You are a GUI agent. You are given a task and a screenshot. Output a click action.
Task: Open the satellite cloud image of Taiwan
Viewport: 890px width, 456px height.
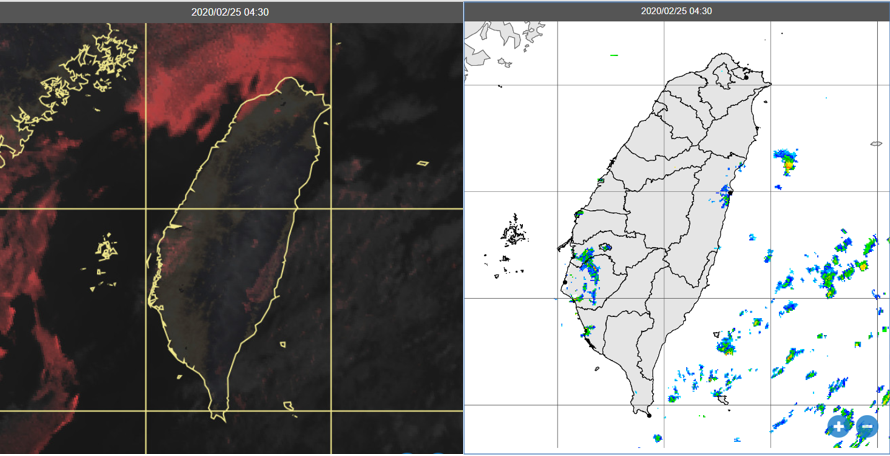[x=231, y=239]
